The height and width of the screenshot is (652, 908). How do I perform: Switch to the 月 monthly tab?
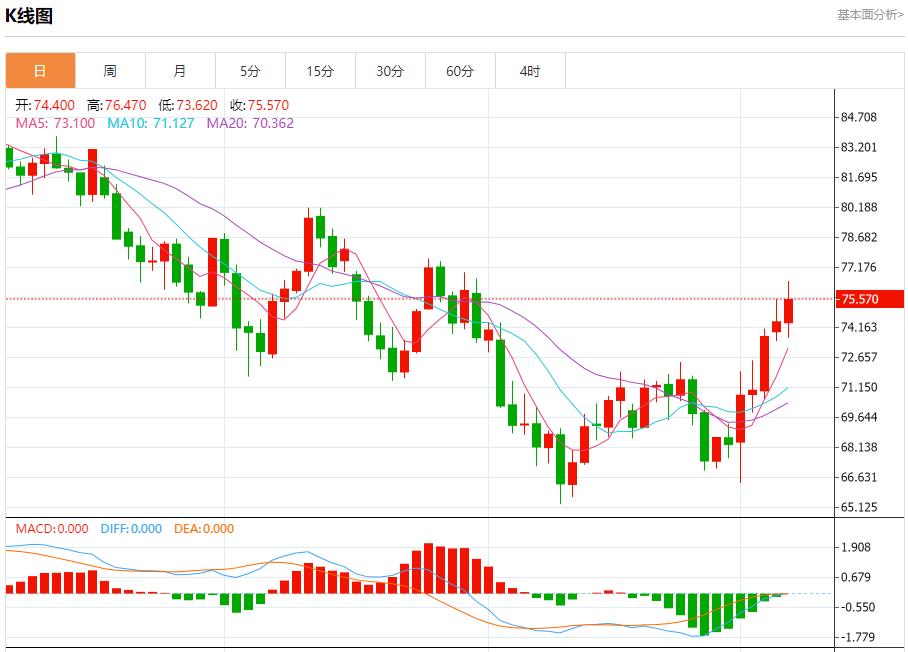(x=180, y=71)
